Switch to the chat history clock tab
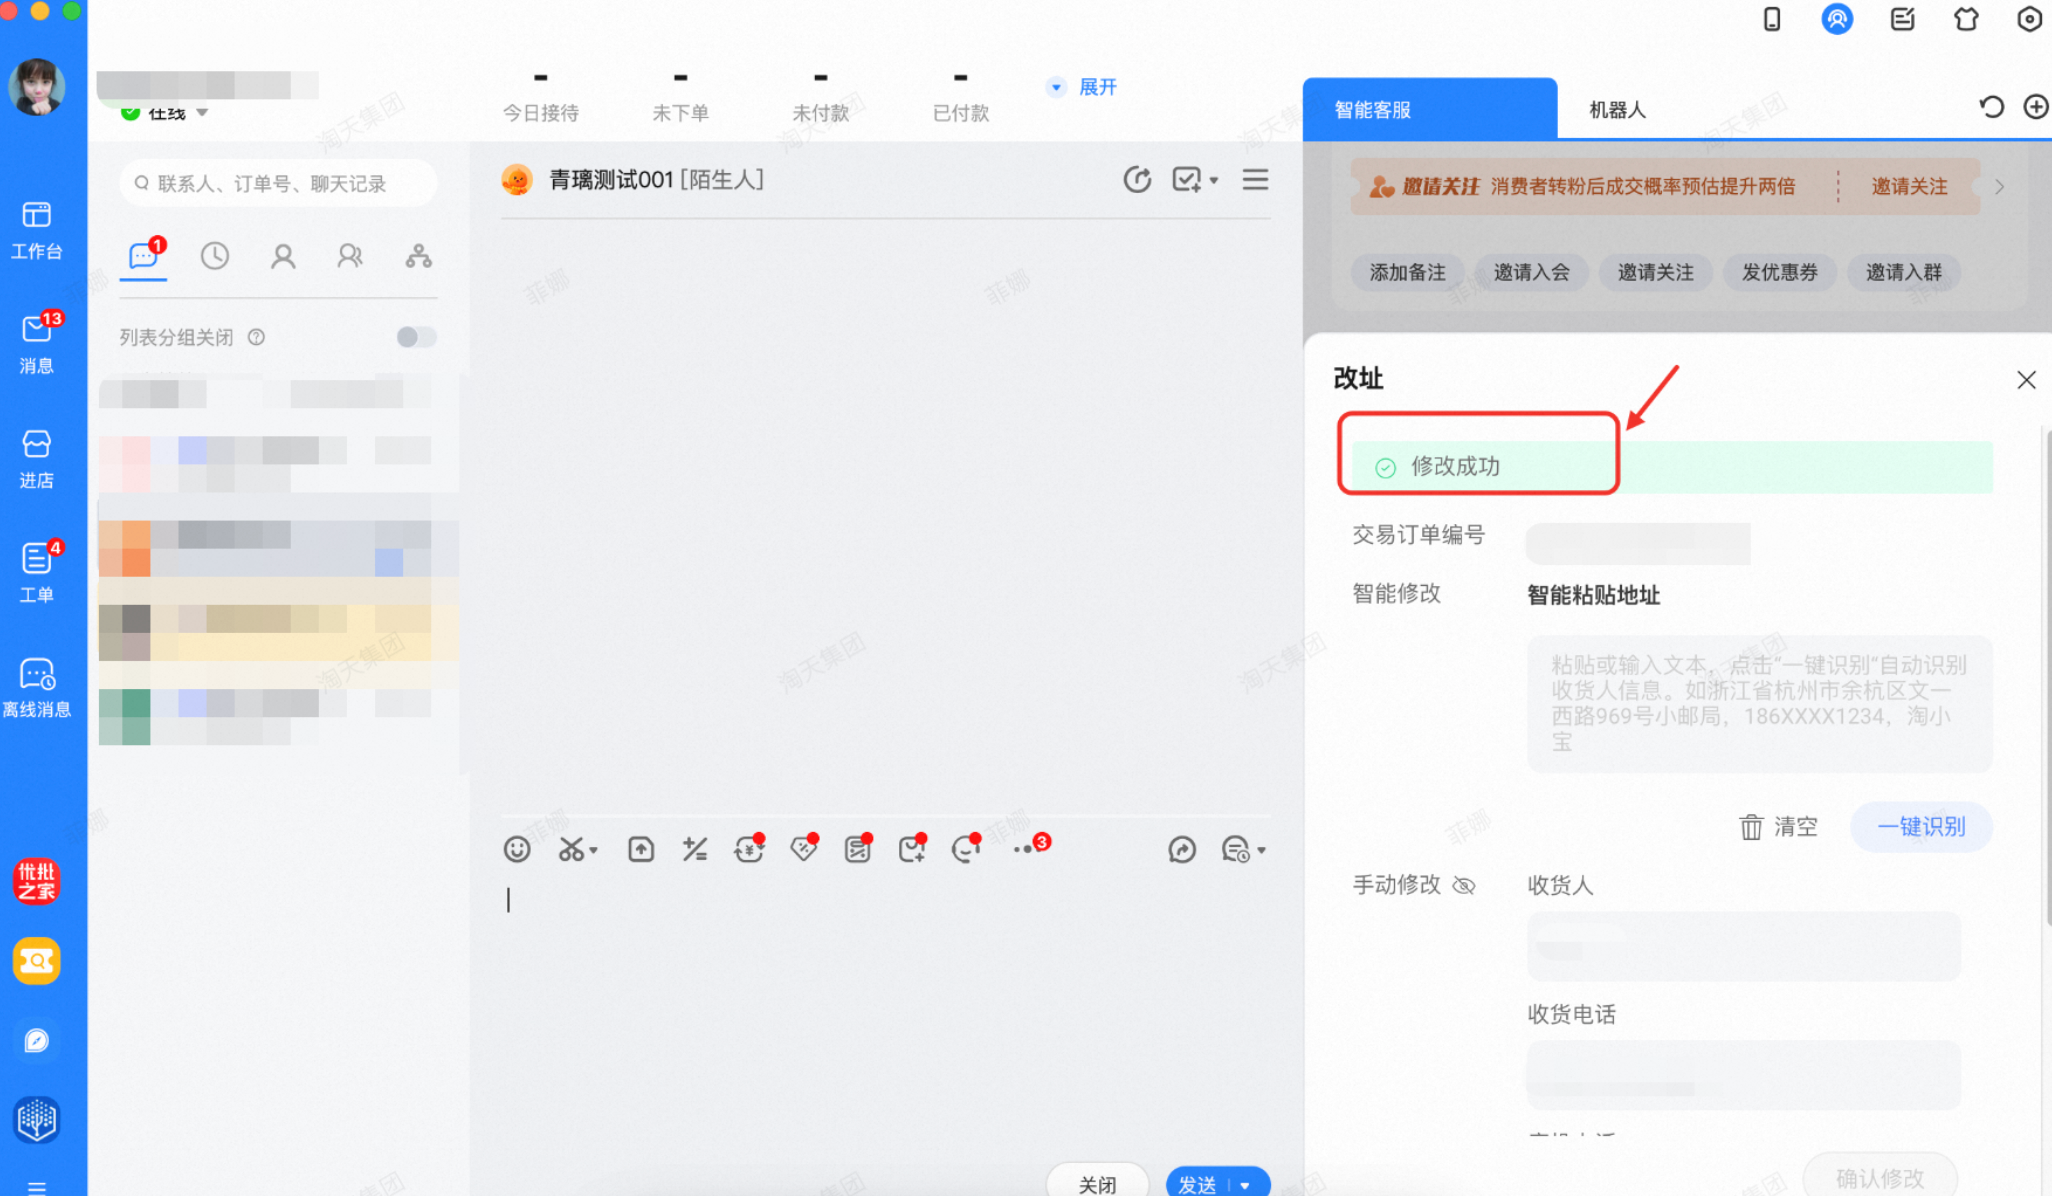This screenshot has height=1196, width=2052. (x=215, y=256)
